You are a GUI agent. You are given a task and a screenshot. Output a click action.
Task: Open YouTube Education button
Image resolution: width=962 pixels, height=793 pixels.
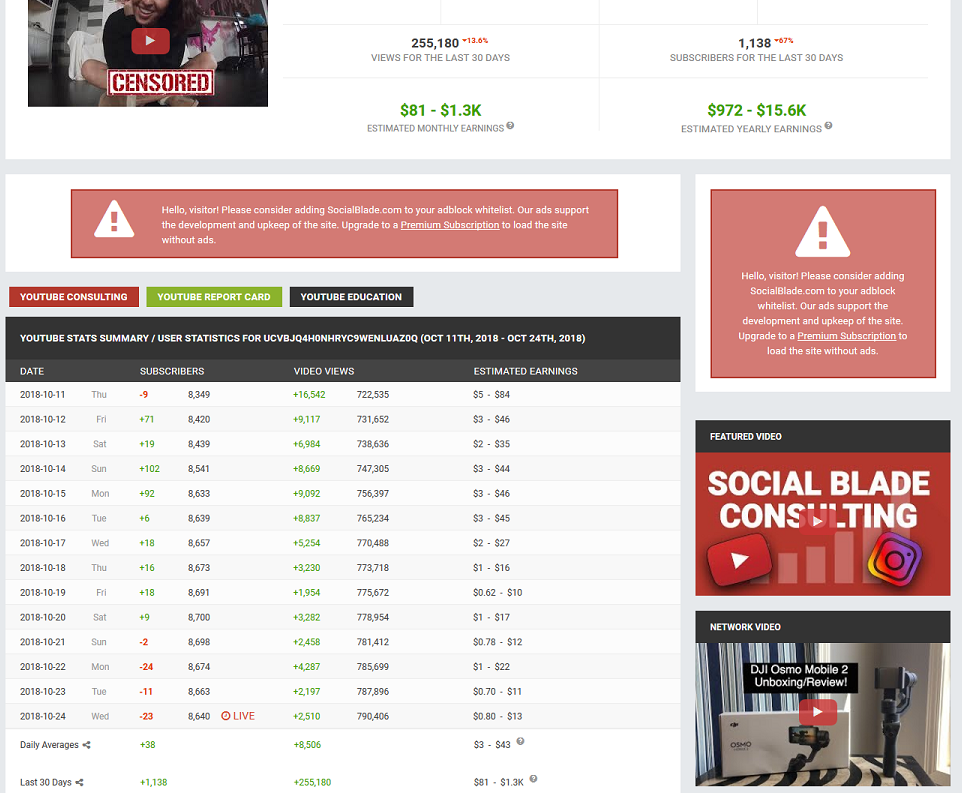(x=352, y=297)
